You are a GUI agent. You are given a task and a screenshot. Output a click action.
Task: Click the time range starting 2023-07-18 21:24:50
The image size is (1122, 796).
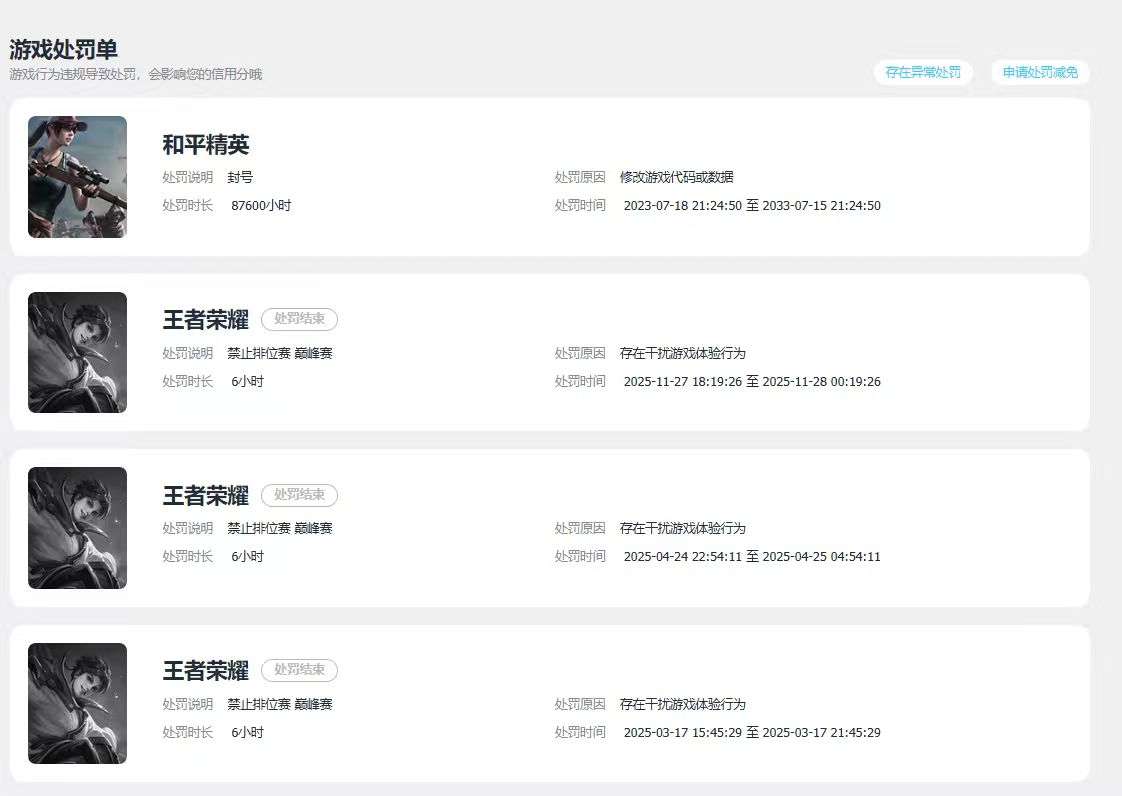752,205
